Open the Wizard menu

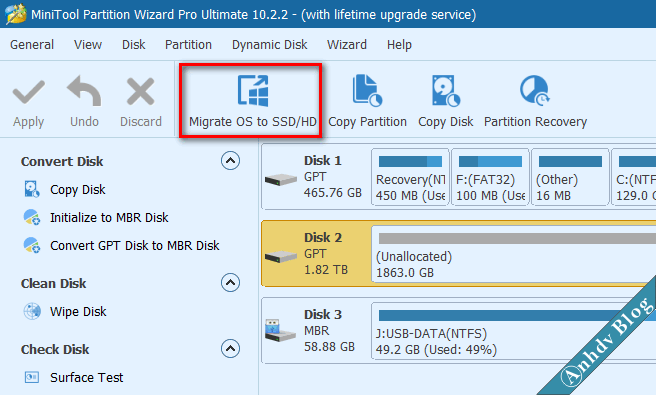347,45
